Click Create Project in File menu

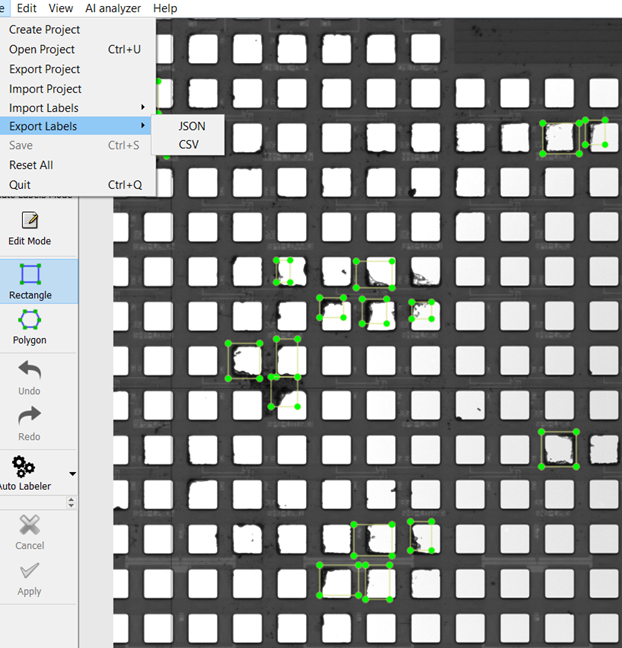44,30
